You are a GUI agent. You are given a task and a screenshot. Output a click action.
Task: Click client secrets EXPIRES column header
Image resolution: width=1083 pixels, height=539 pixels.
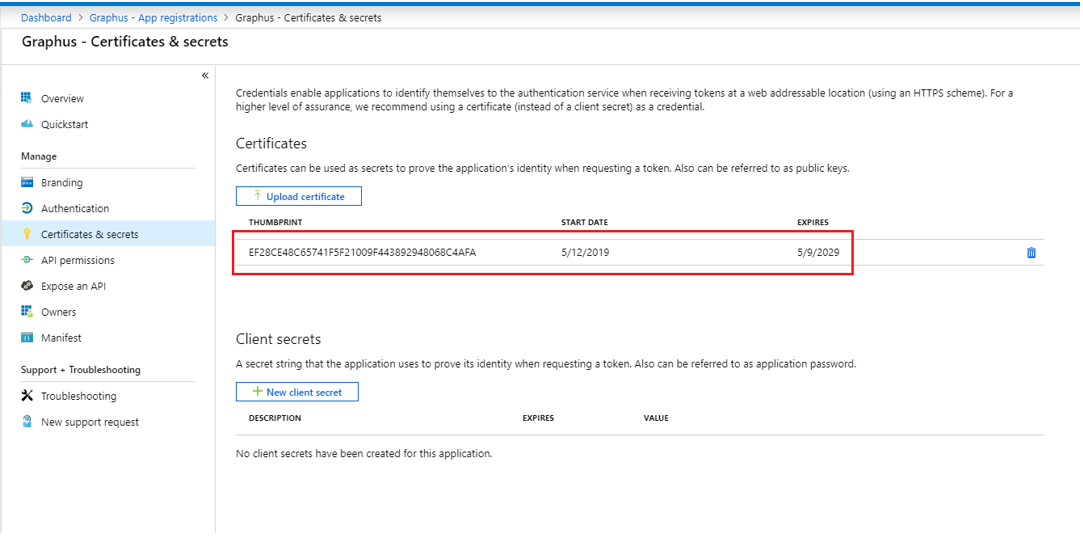click(538, 418)
